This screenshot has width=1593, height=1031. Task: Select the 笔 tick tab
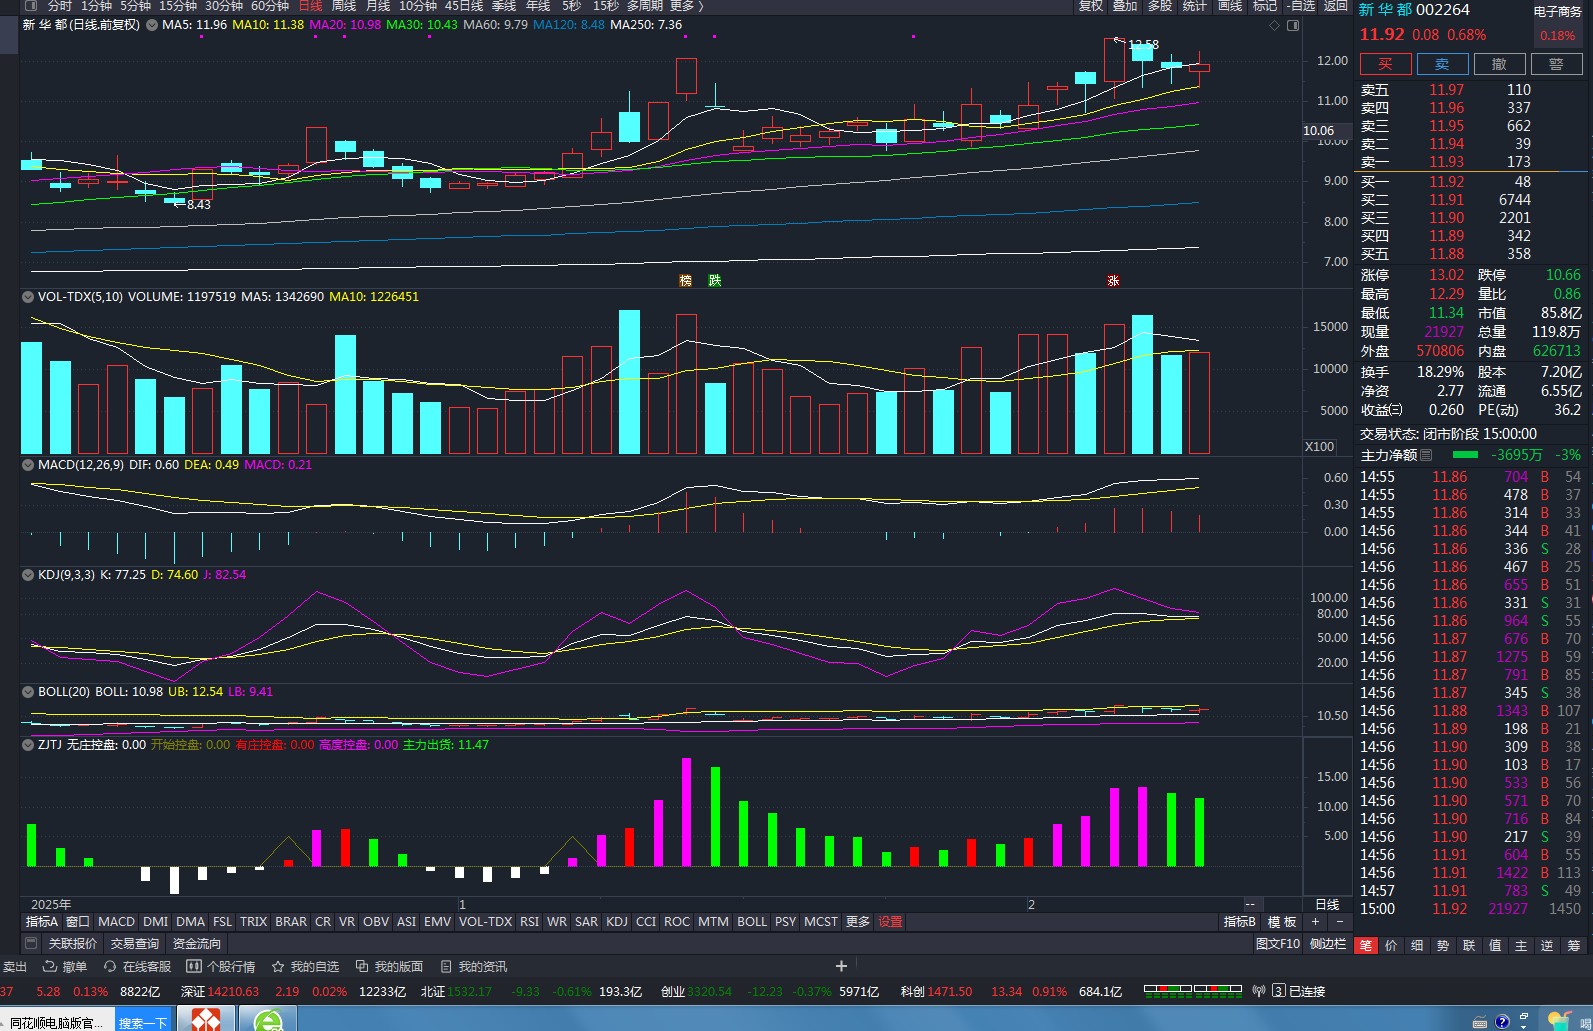pyautogui.click(x=1366, y=945)
